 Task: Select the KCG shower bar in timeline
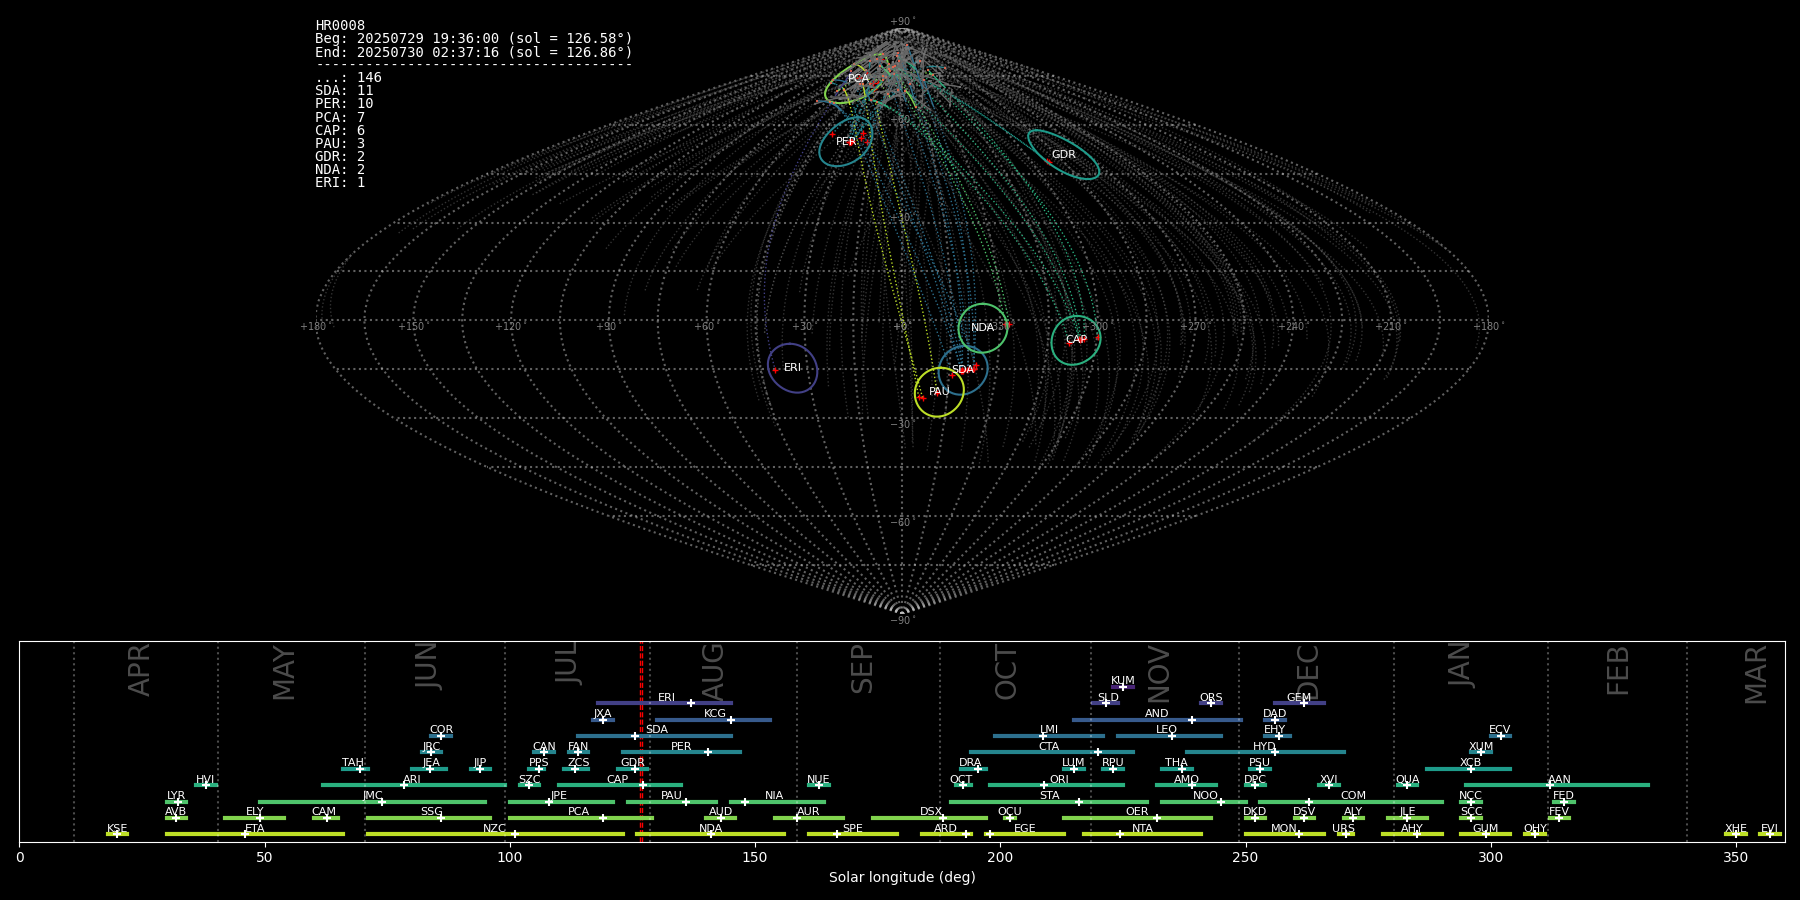(713, 720)
